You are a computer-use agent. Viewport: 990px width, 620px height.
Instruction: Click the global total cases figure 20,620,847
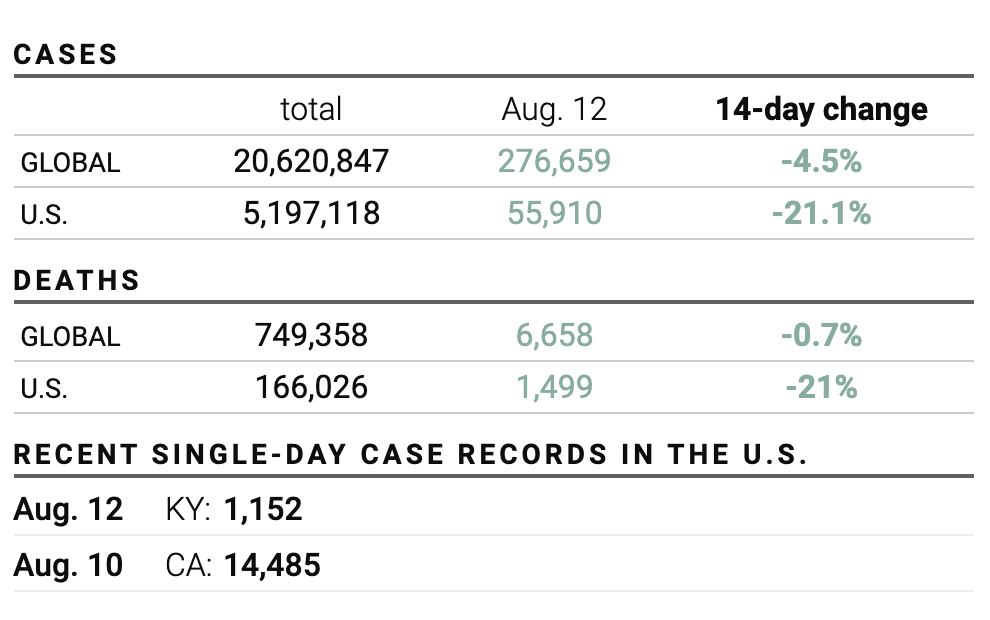[x=311, y=161]
